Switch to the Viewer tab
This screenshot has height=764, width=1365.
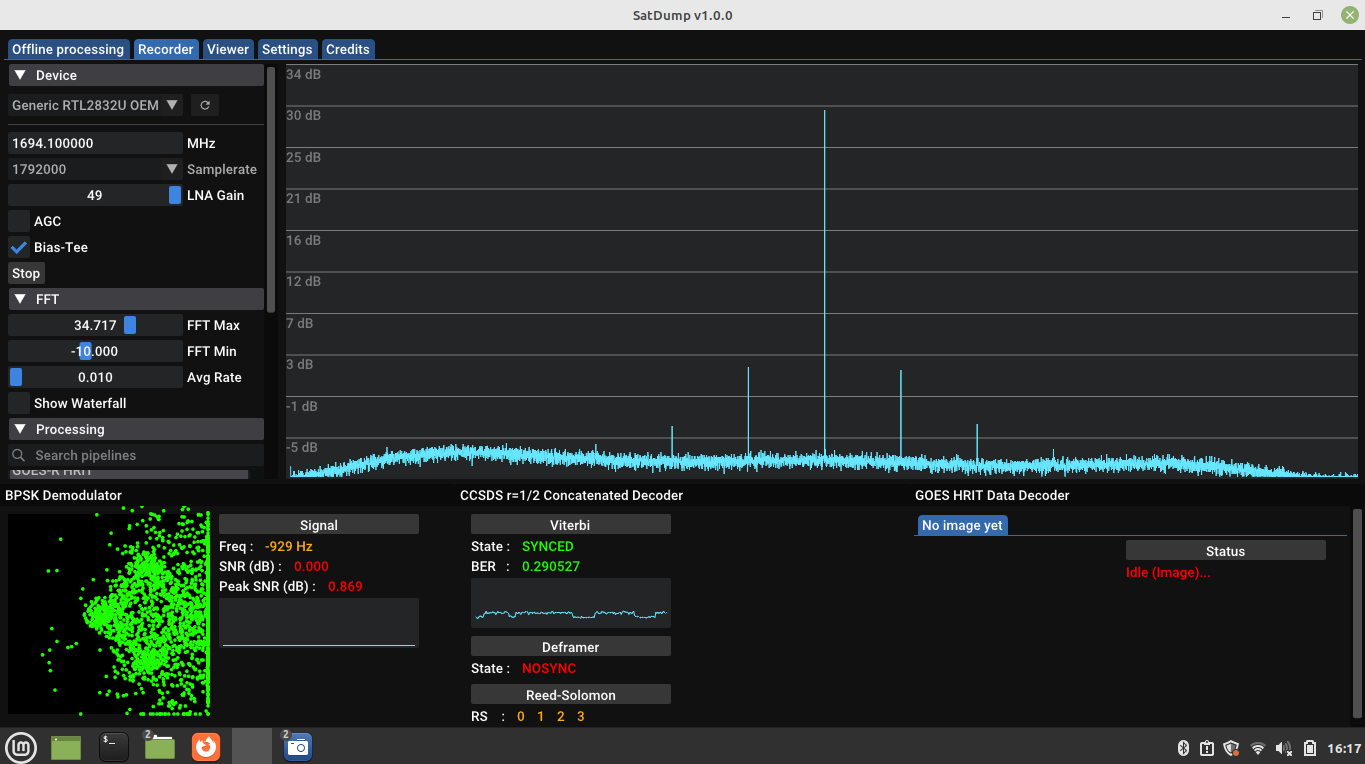227,48
